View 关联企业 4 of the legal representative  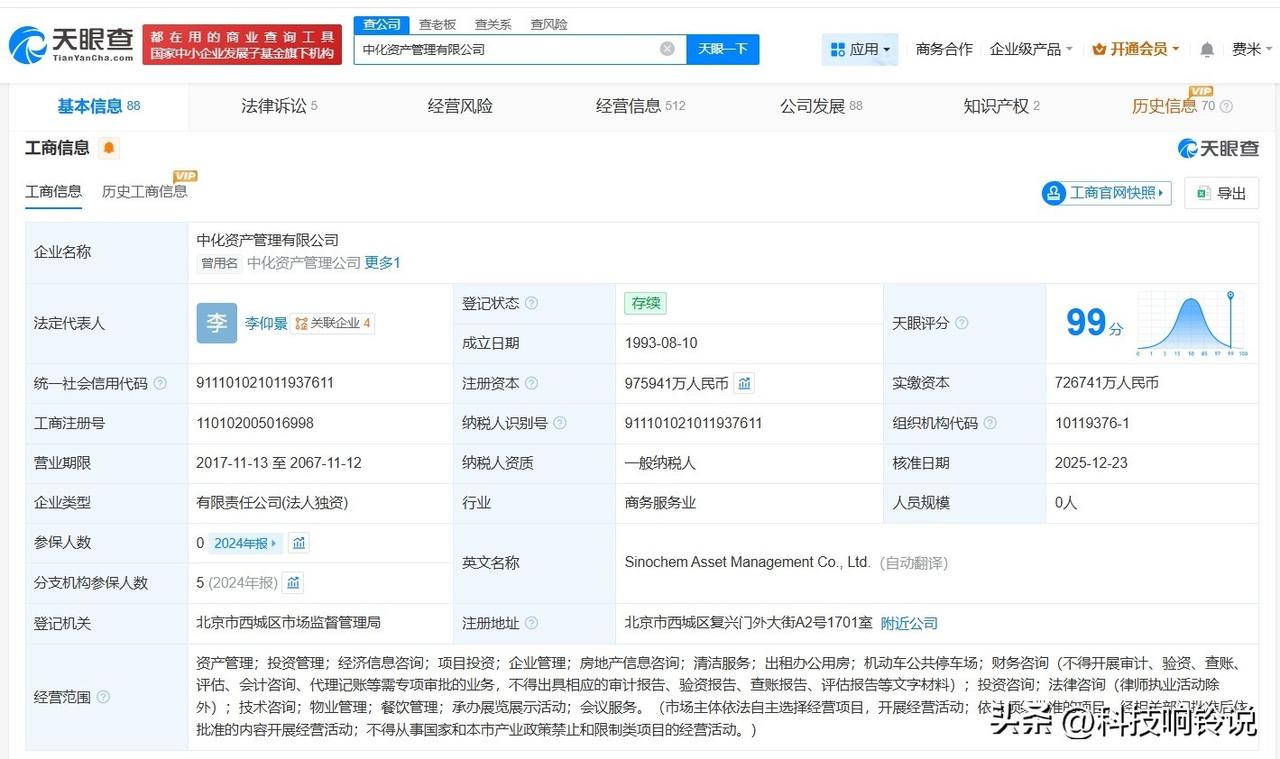click(333, 323)
